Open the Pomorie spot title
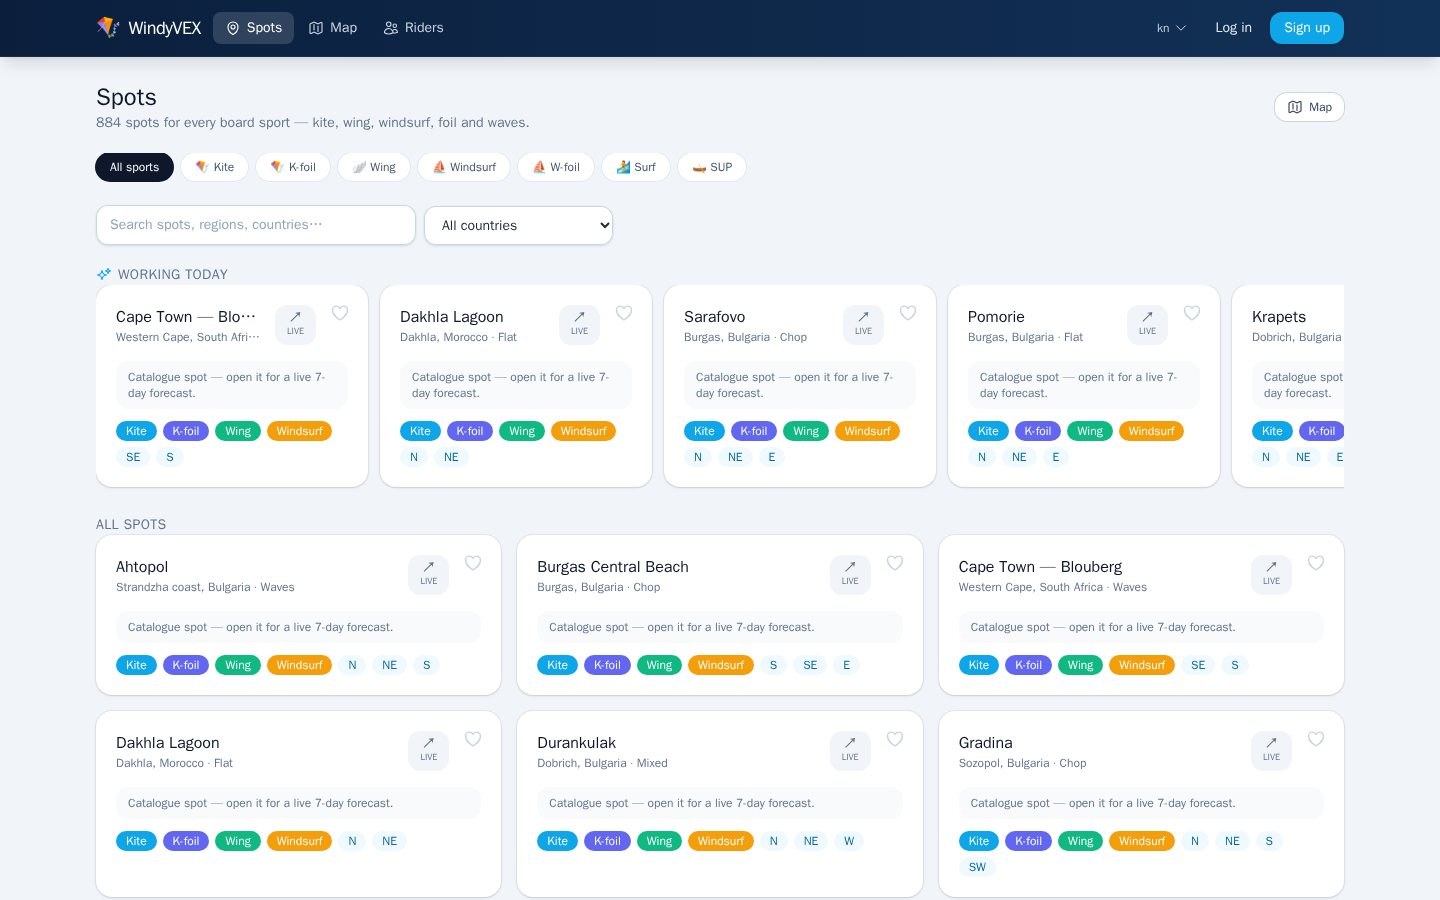This screenshot has width=1440, height=900. tap(996, 317)
